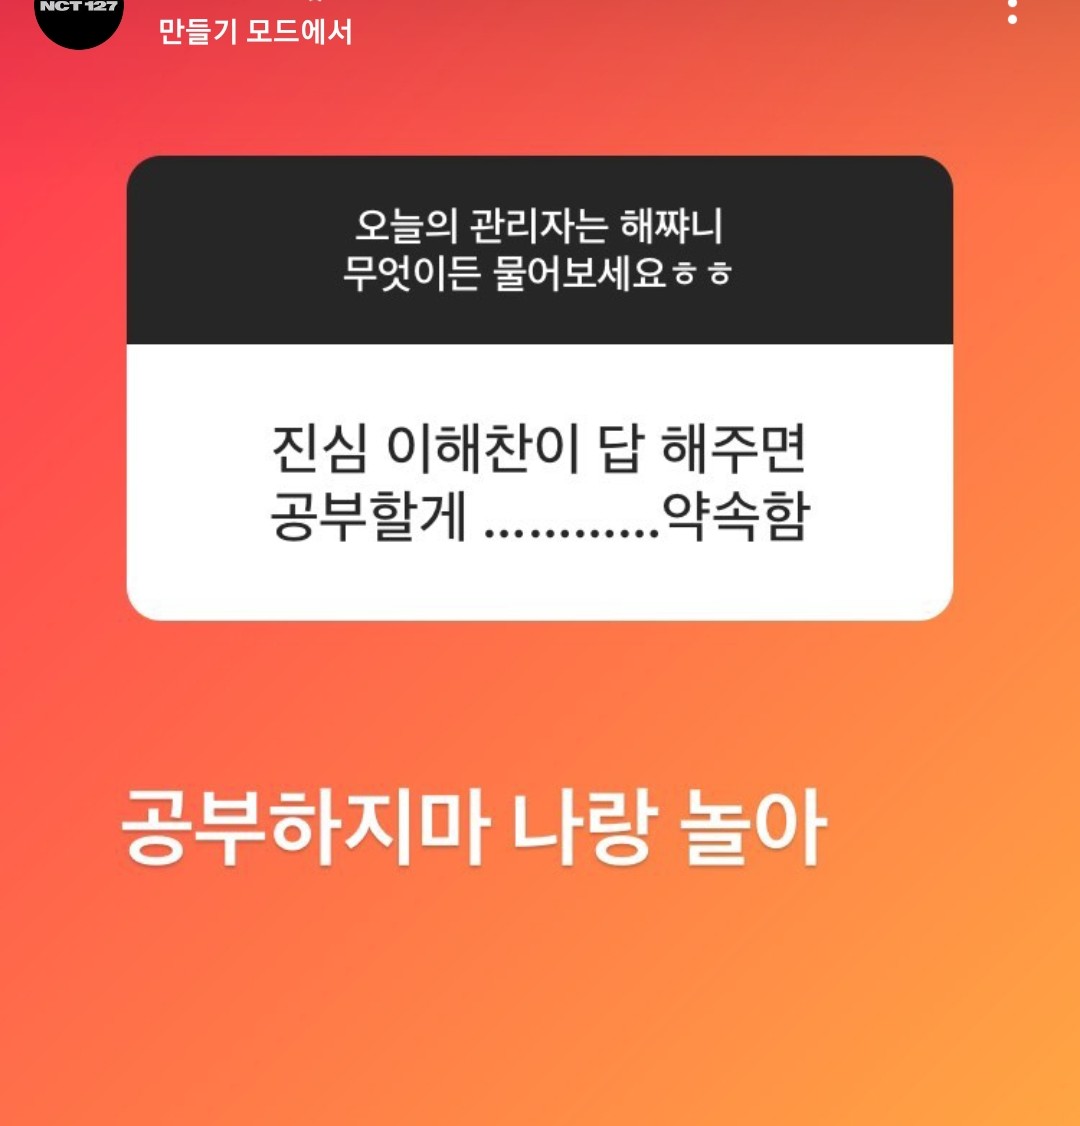This screenshot has width=1080, height=1126.
Task: Tap the name '이해찬이' in the message
Action: tap(483, 448)
